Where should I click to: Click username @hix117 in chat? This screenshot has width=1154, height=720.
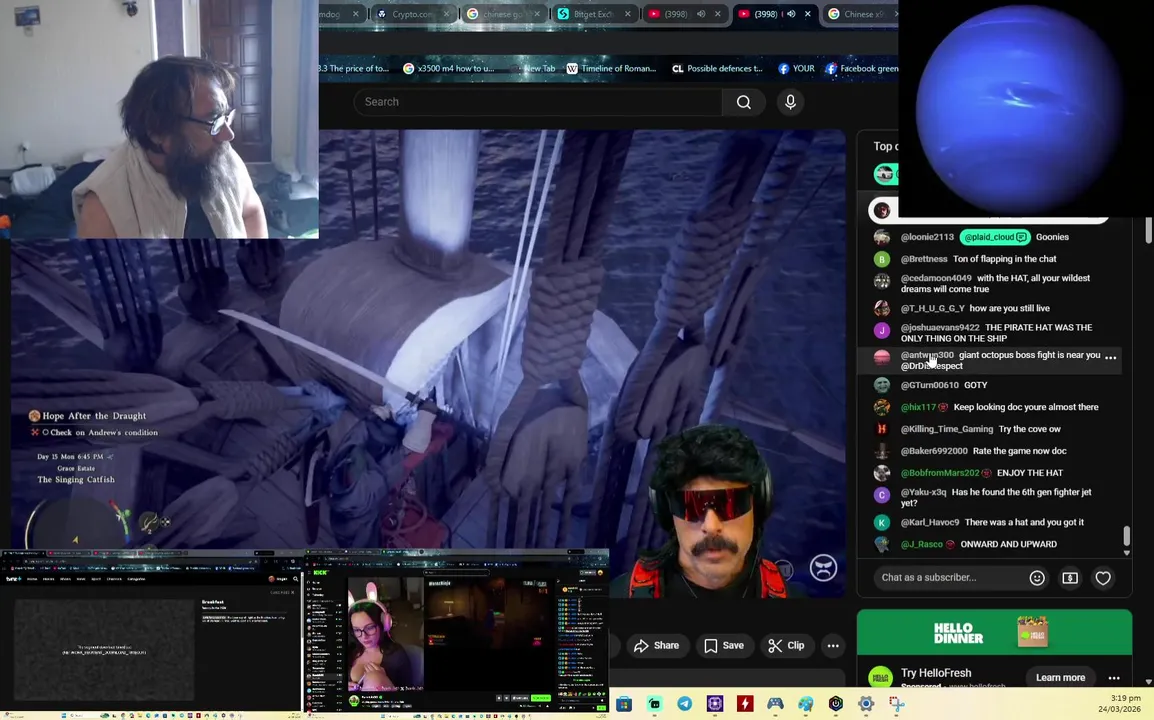click(918, 407)
